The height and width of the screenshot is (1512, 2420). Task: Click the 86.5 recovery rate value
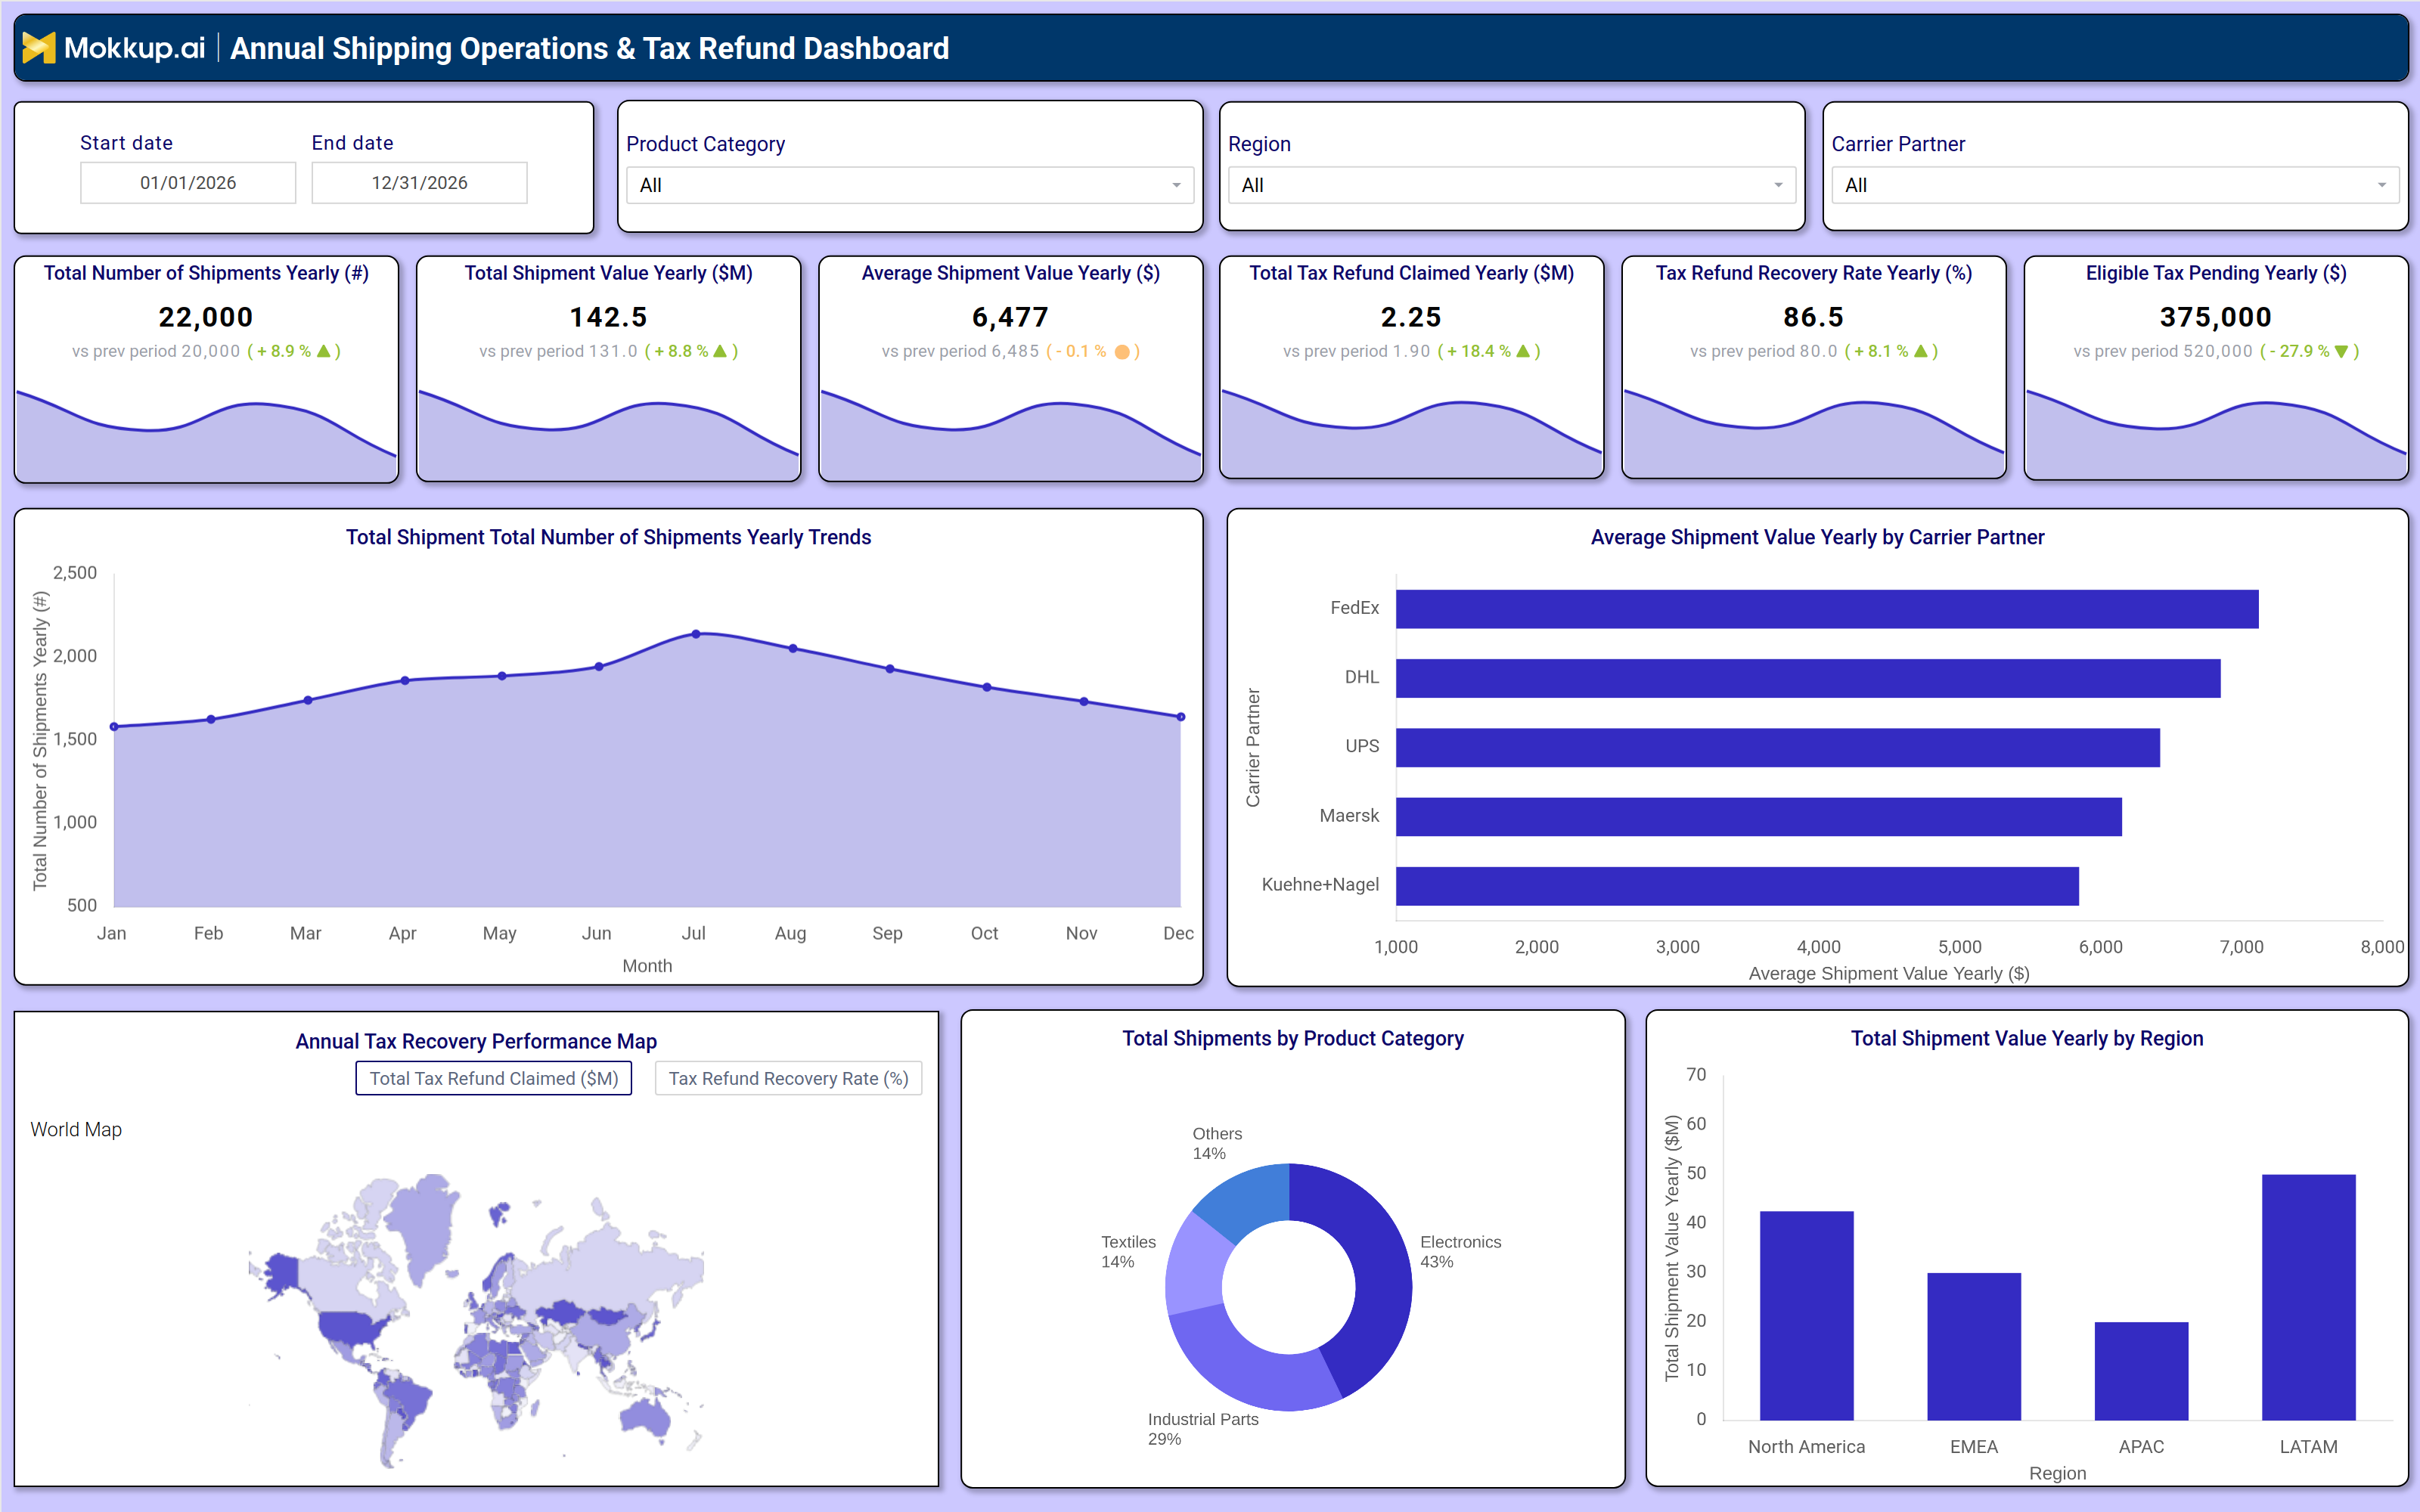(1813, 317)
